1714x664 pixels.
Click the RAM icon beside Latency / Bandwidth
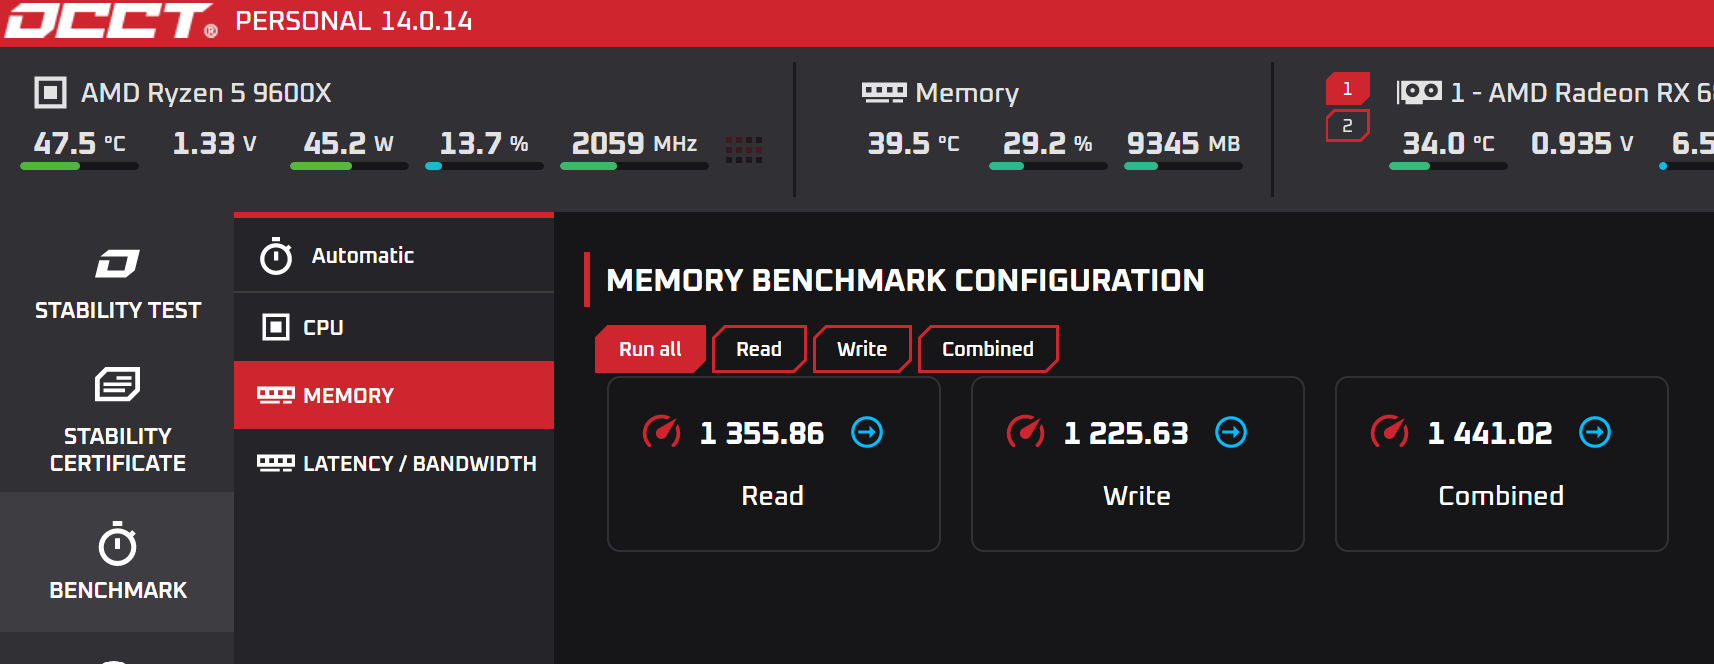click(276, 463)
